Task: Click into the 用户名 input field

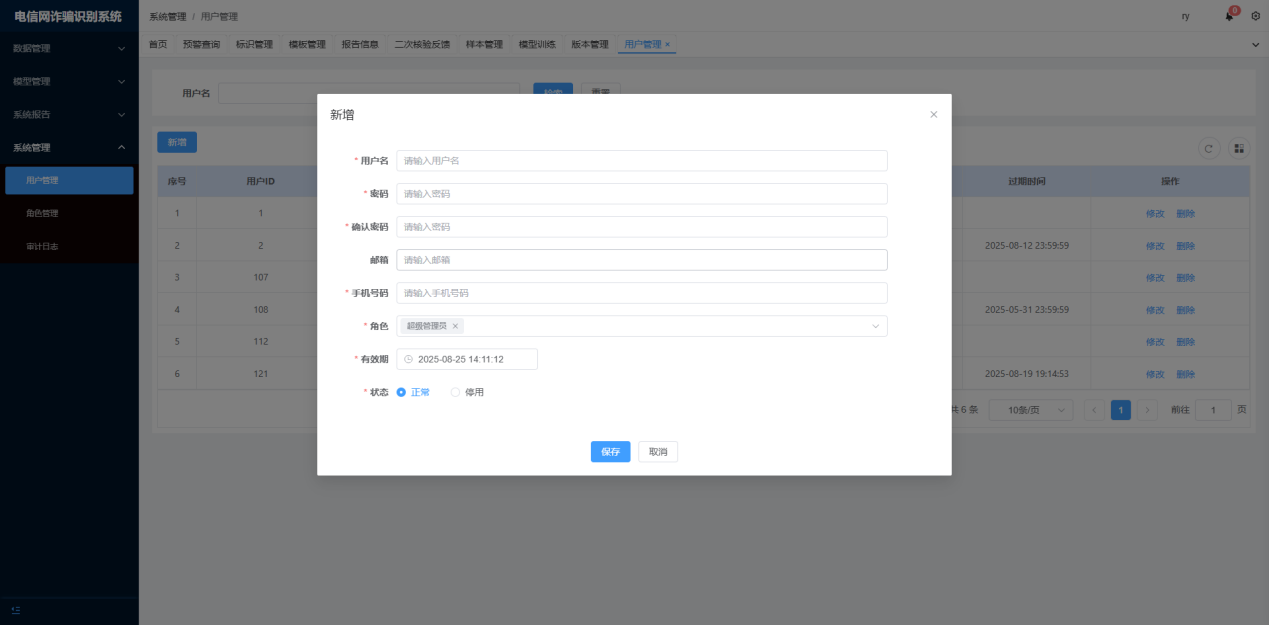Action: [x=641, y=161]
